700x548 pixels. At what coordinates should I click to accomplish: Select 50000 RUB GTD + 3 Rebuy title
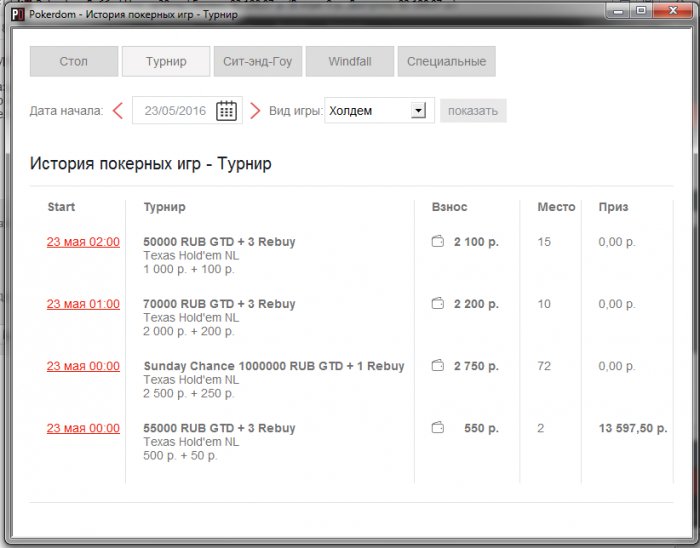[x=219, y=242]
